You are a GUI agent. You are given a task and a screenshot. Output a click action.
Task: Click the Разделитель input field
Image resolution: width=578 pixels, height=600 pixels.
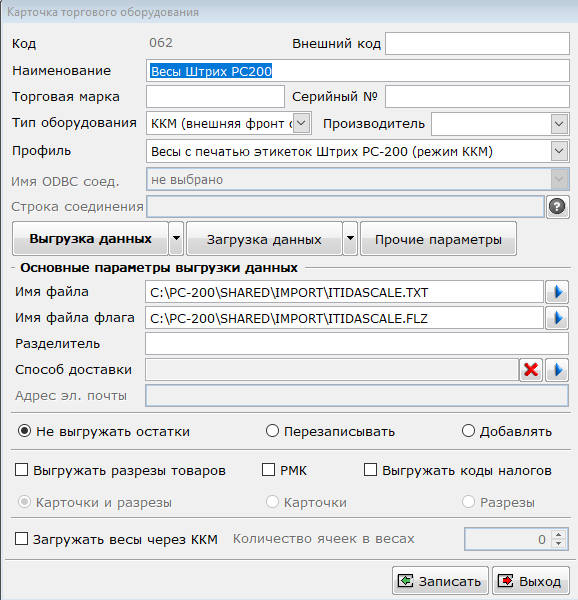click(x=357, y=344)
